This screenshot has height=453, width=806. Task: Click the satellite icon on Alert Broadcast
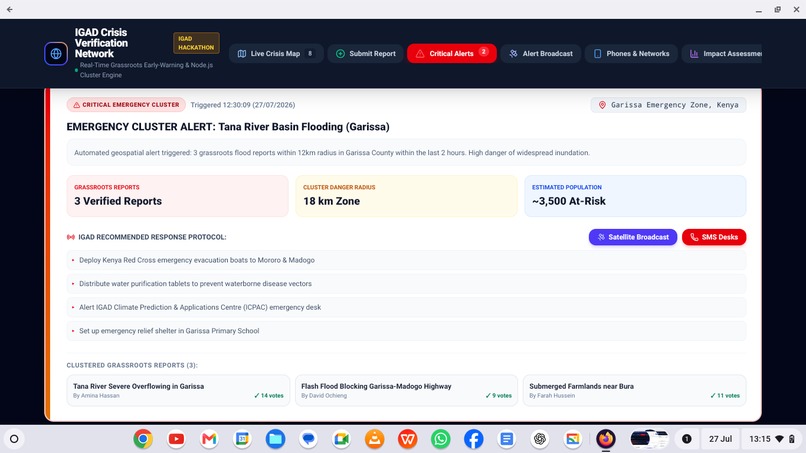point(513,53)
